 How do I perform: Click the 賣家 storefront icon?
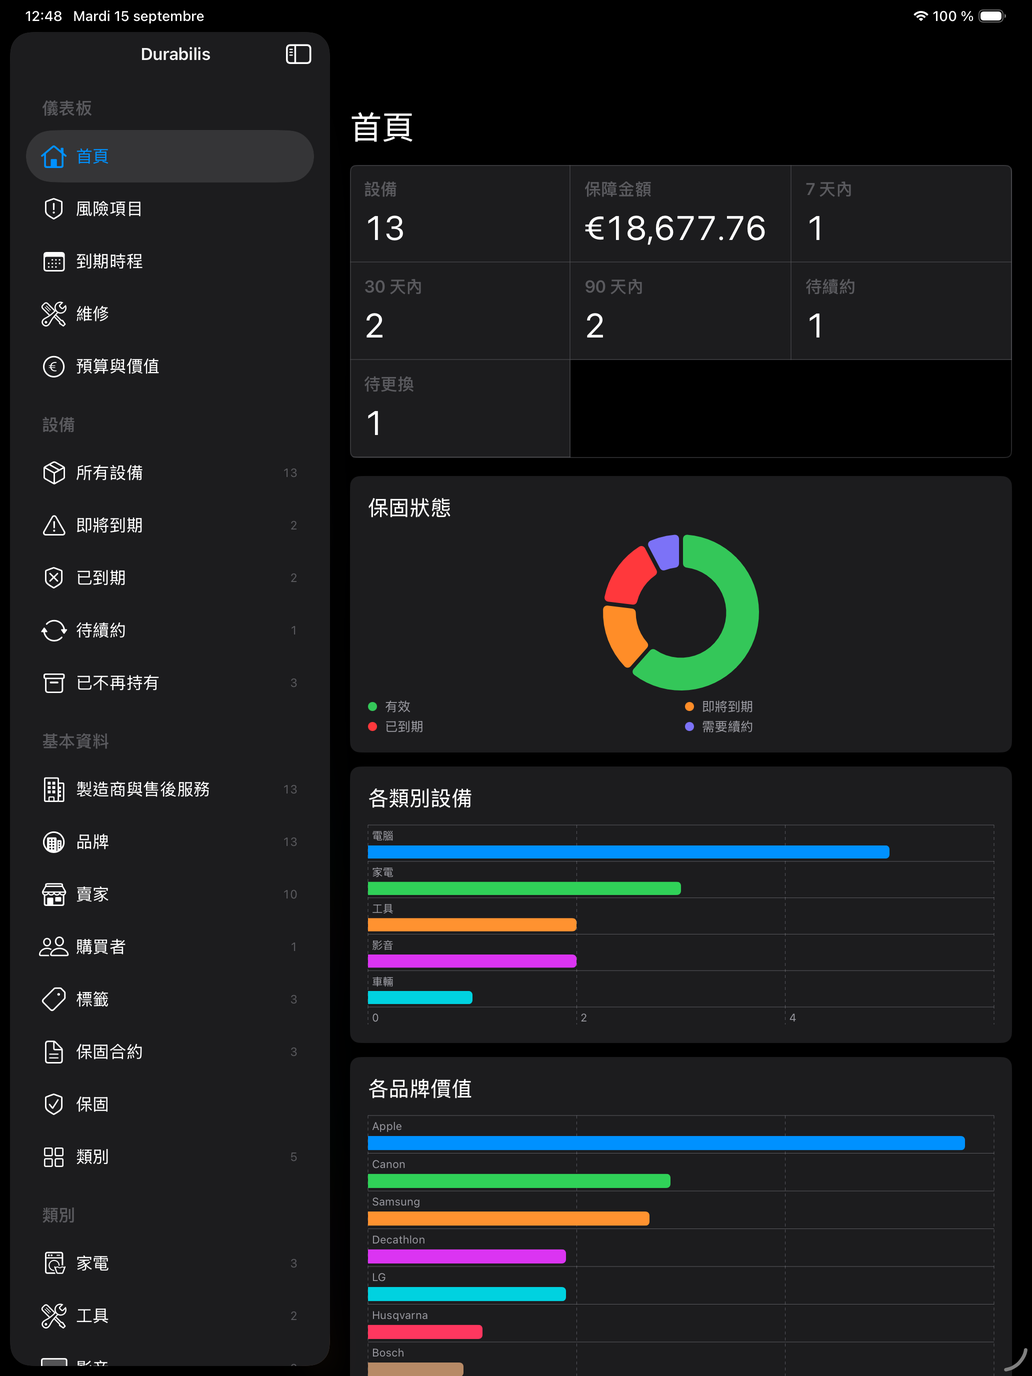(54, 895)
